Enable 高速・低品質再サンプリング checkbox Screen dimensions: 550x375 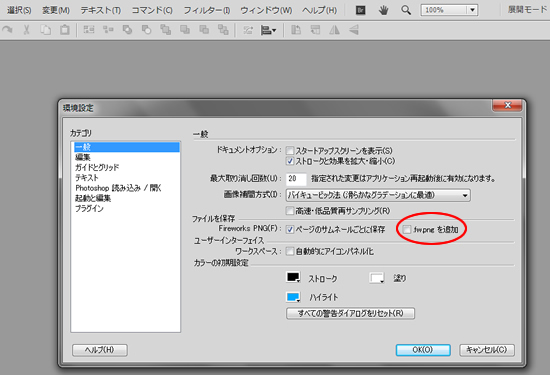[x=290, y=211]
